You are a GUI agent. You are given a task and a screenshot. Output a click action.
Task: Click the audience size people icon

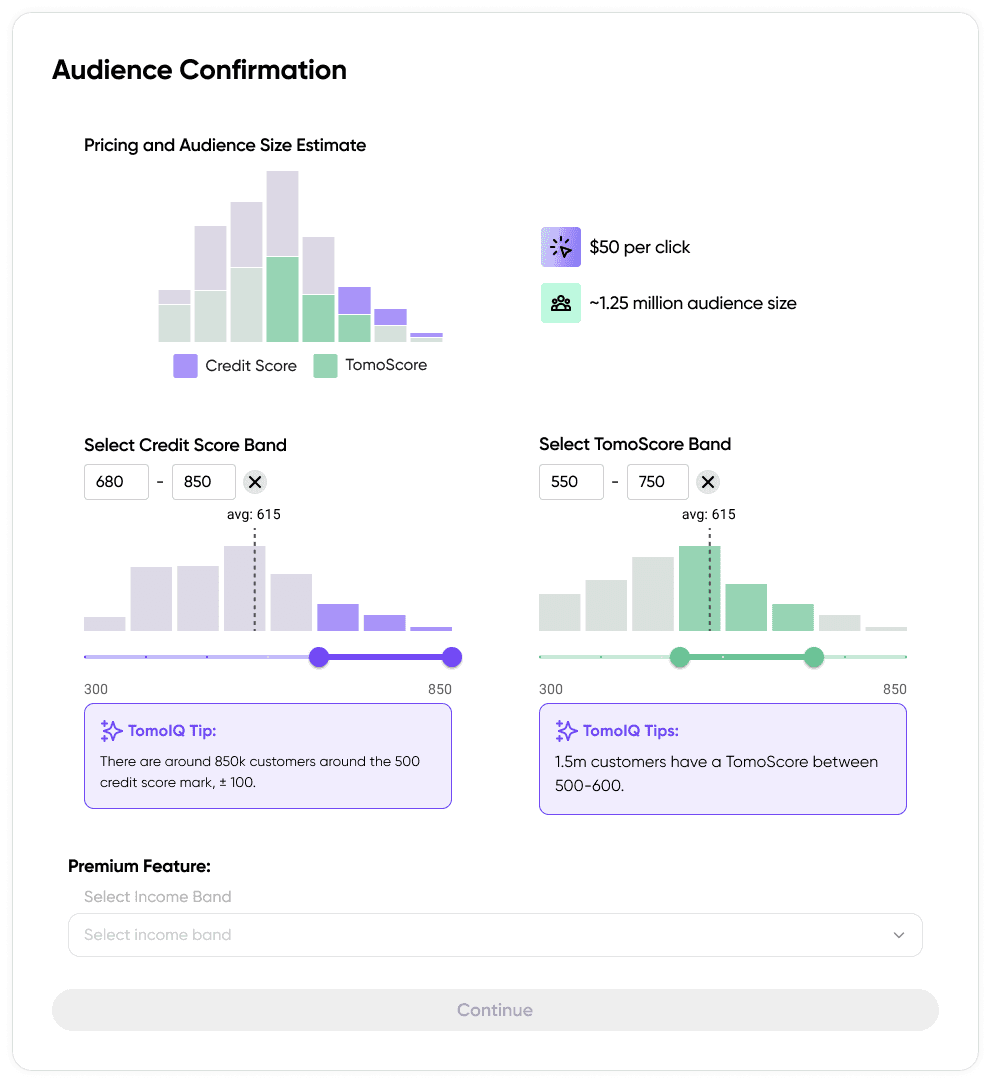click(x=561, y=303)
